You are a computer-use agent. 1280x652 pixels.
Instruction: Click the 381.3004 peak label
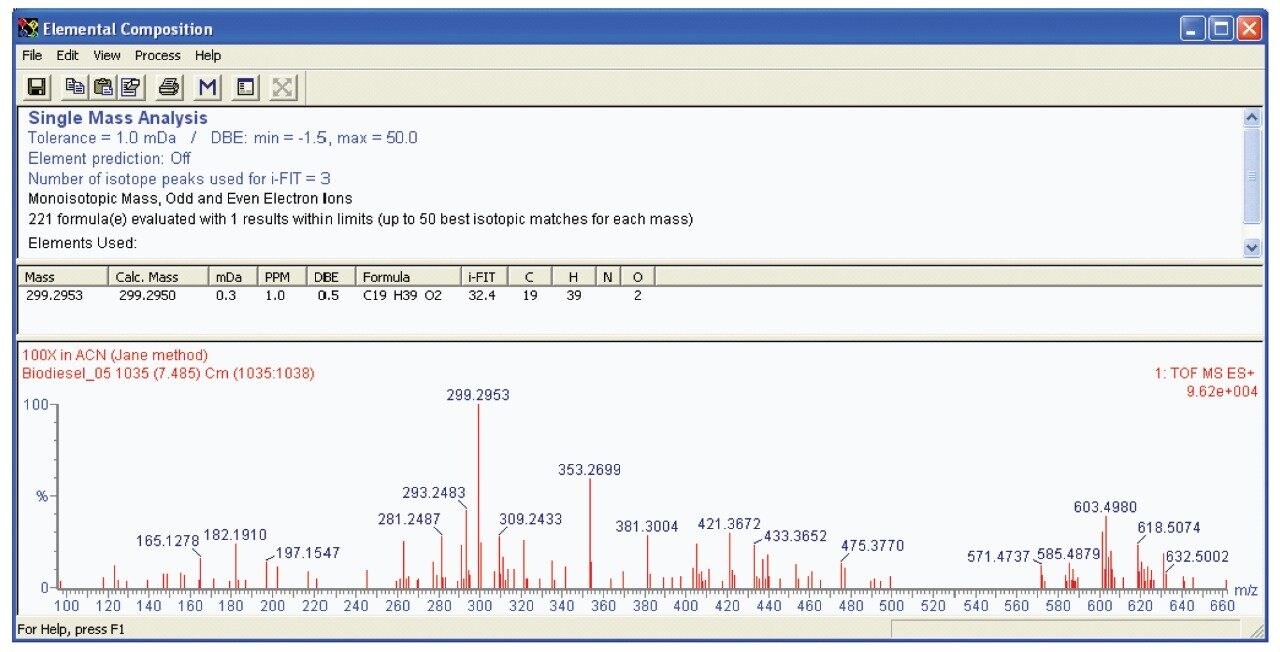pos(647,526)
